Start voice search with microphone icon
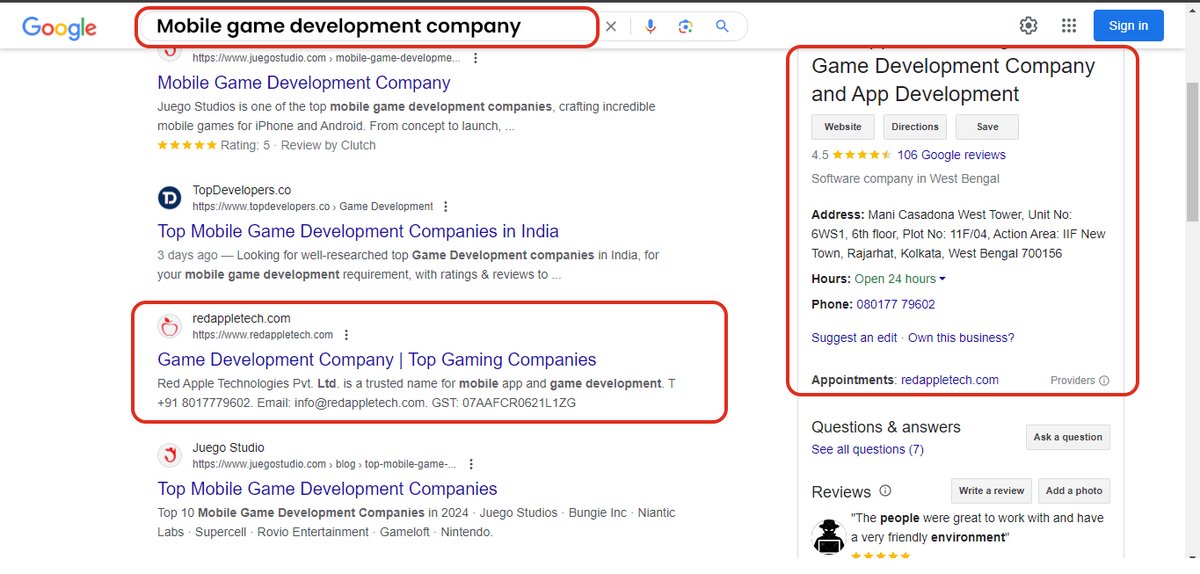 (x=650, y=26)
